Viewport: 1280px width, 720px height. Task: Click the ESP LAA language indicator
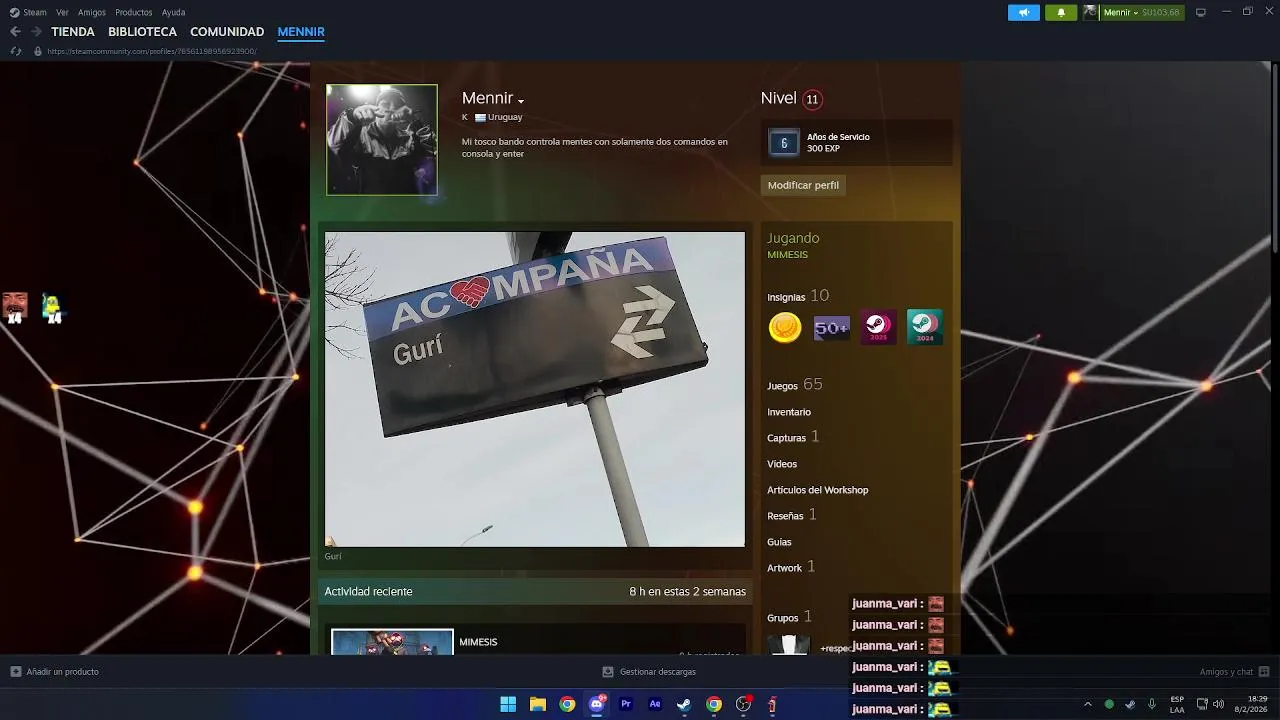tap(1177, 704)
